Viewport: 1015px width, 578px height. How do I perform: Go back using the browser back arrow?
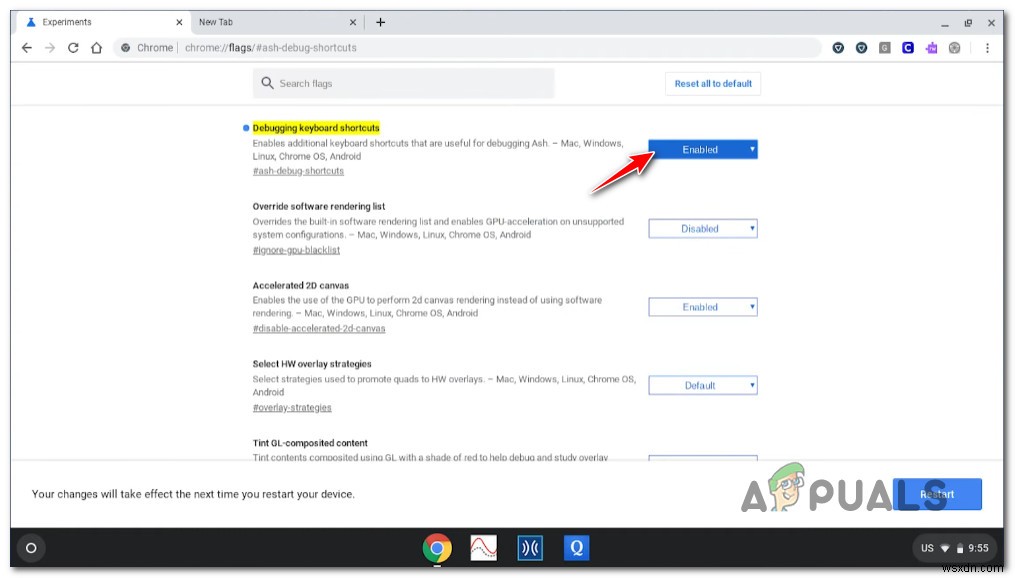pos(27,48)
